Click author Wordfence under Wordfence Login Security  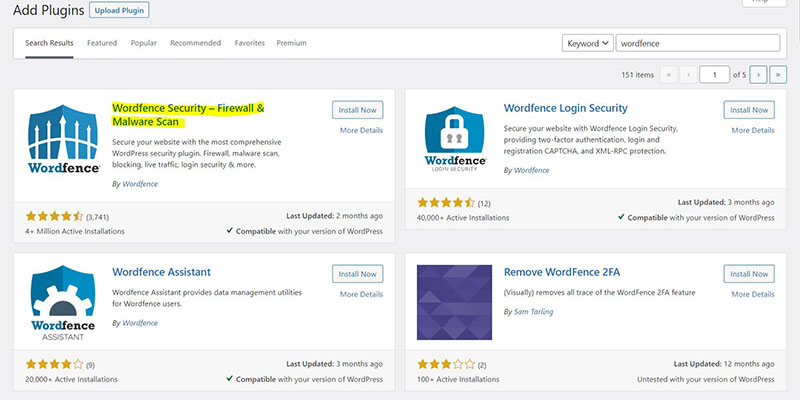532,170
